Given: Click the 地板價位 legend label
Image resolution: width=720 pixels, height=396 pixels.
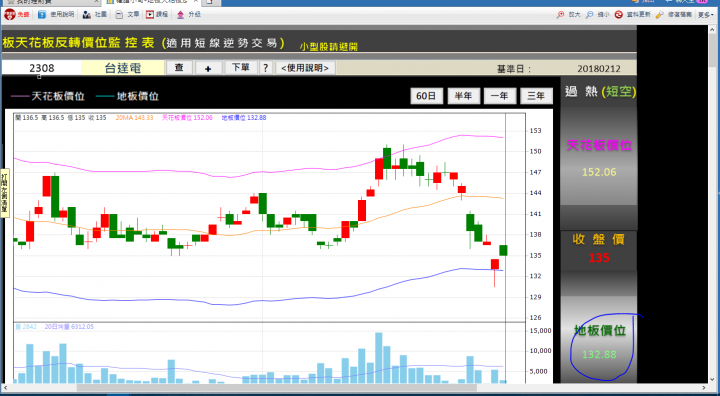Looking at the screenshot, I should [x=137, y=96].
